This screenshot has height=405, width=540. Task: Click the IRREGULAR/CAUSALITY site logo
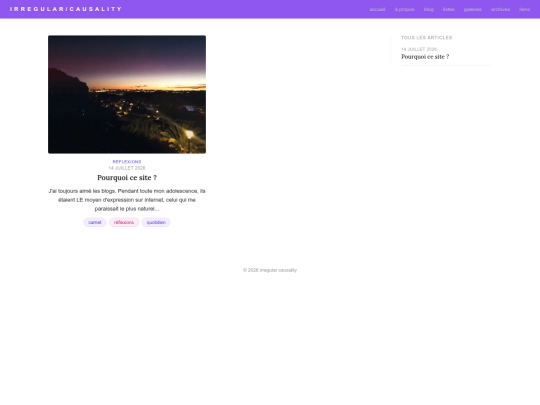pos(66,9)
